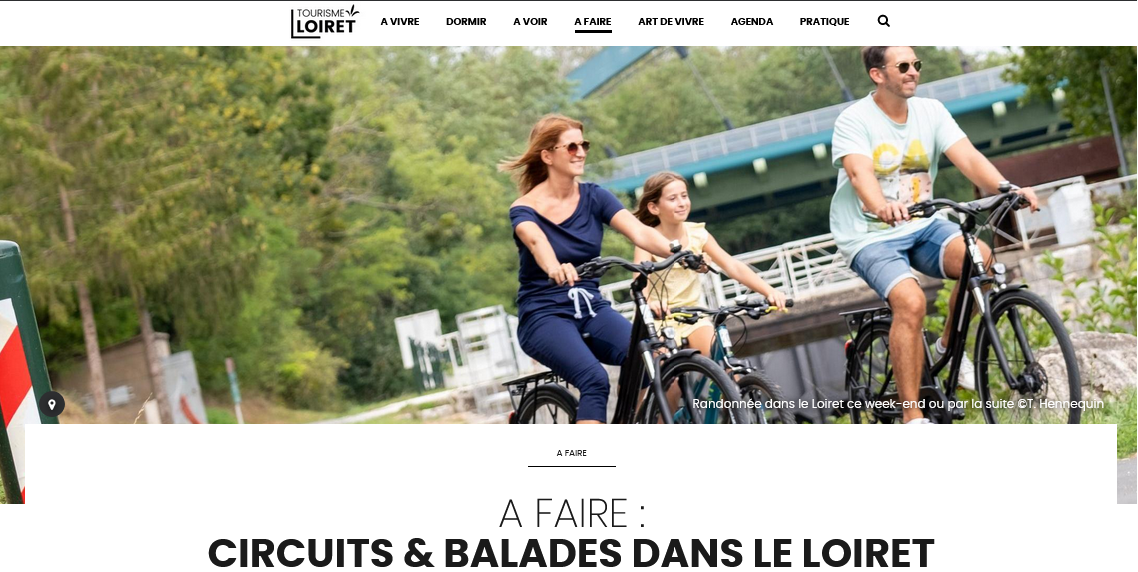
Task: Click the Circuits & Balades dans le Loiret heading
Action: 570,553
